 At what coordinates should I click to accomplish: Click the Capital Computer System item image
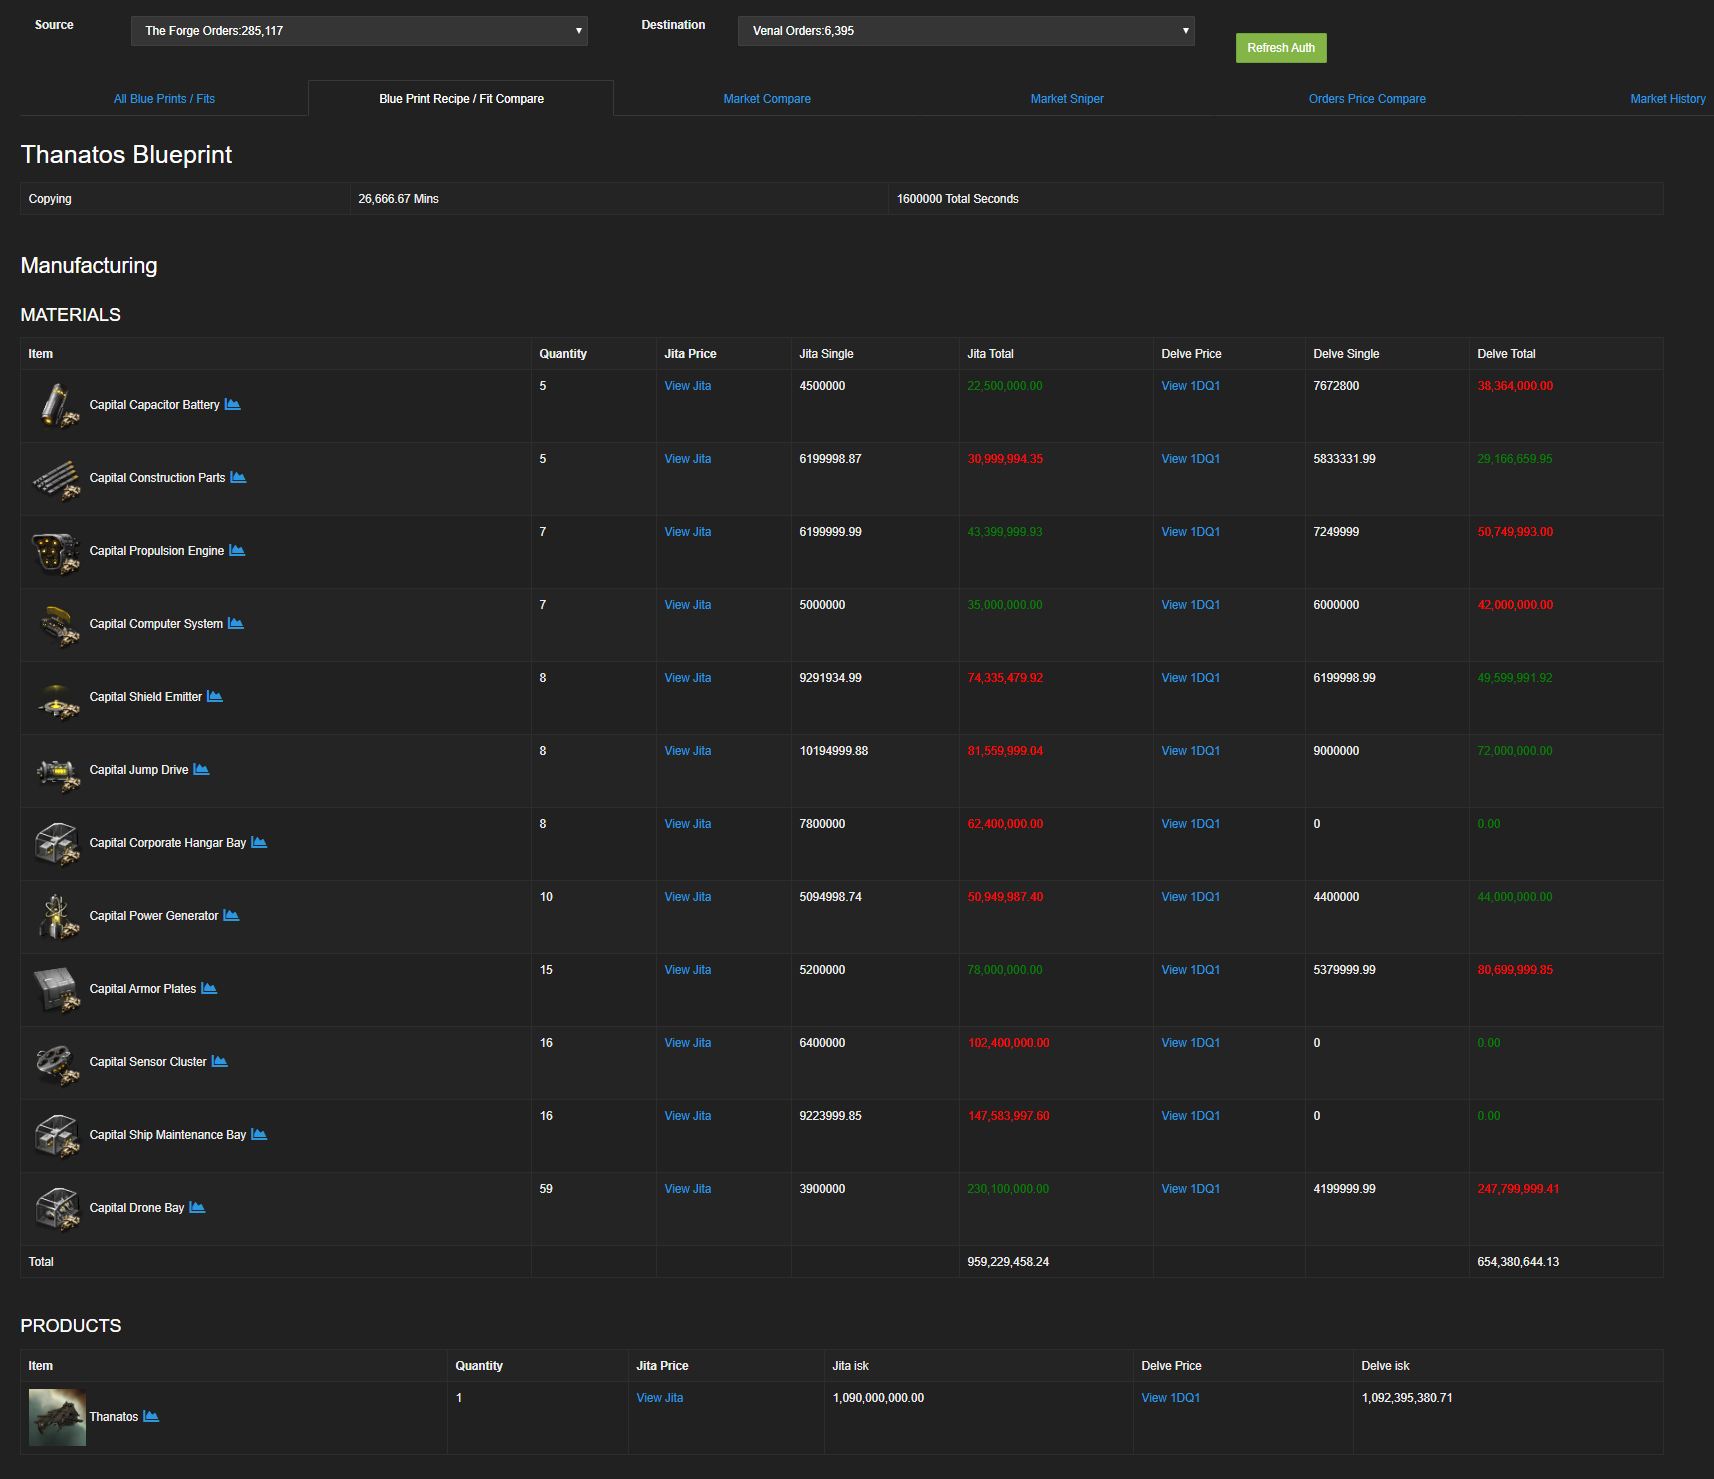[58, 624]
